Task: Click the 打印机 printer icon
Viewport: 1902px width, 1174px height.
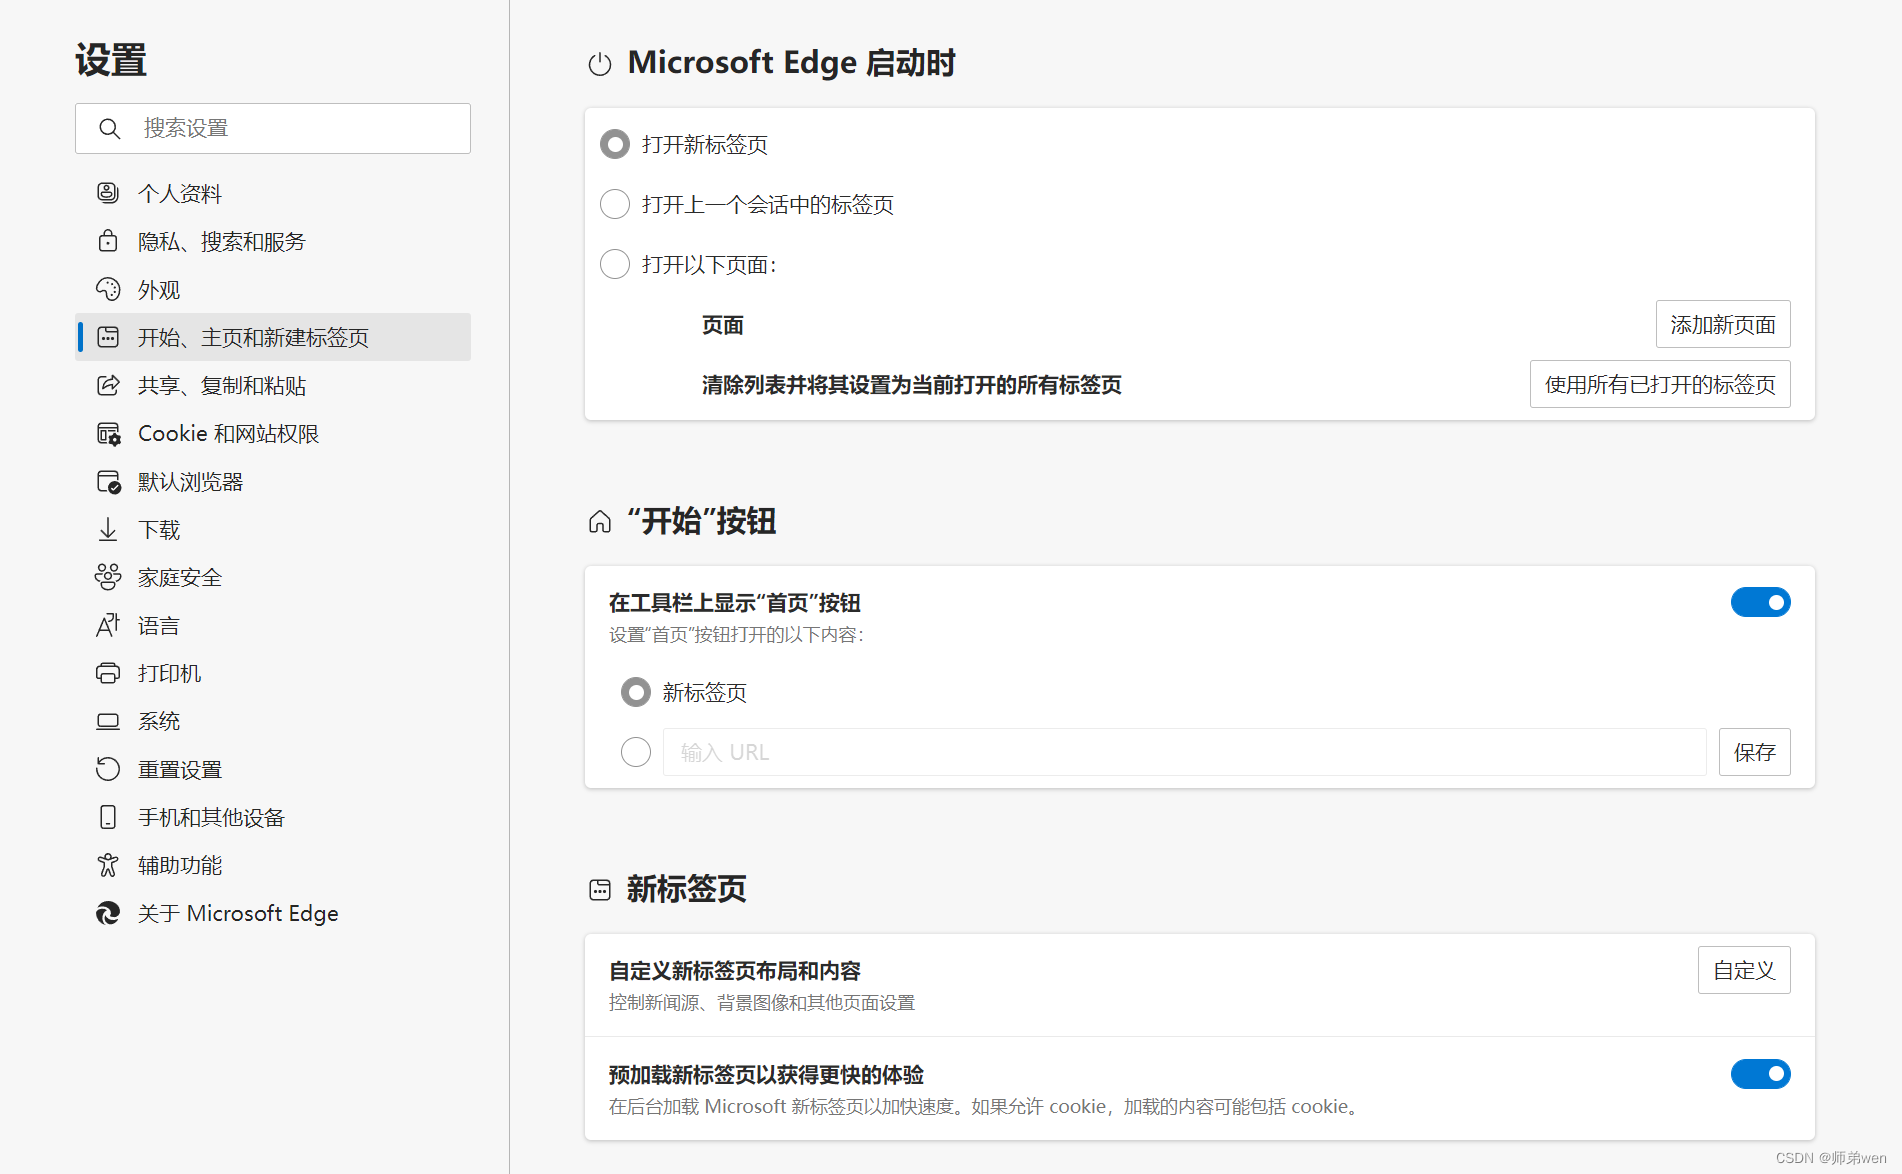Action: (x=108, y=673)
